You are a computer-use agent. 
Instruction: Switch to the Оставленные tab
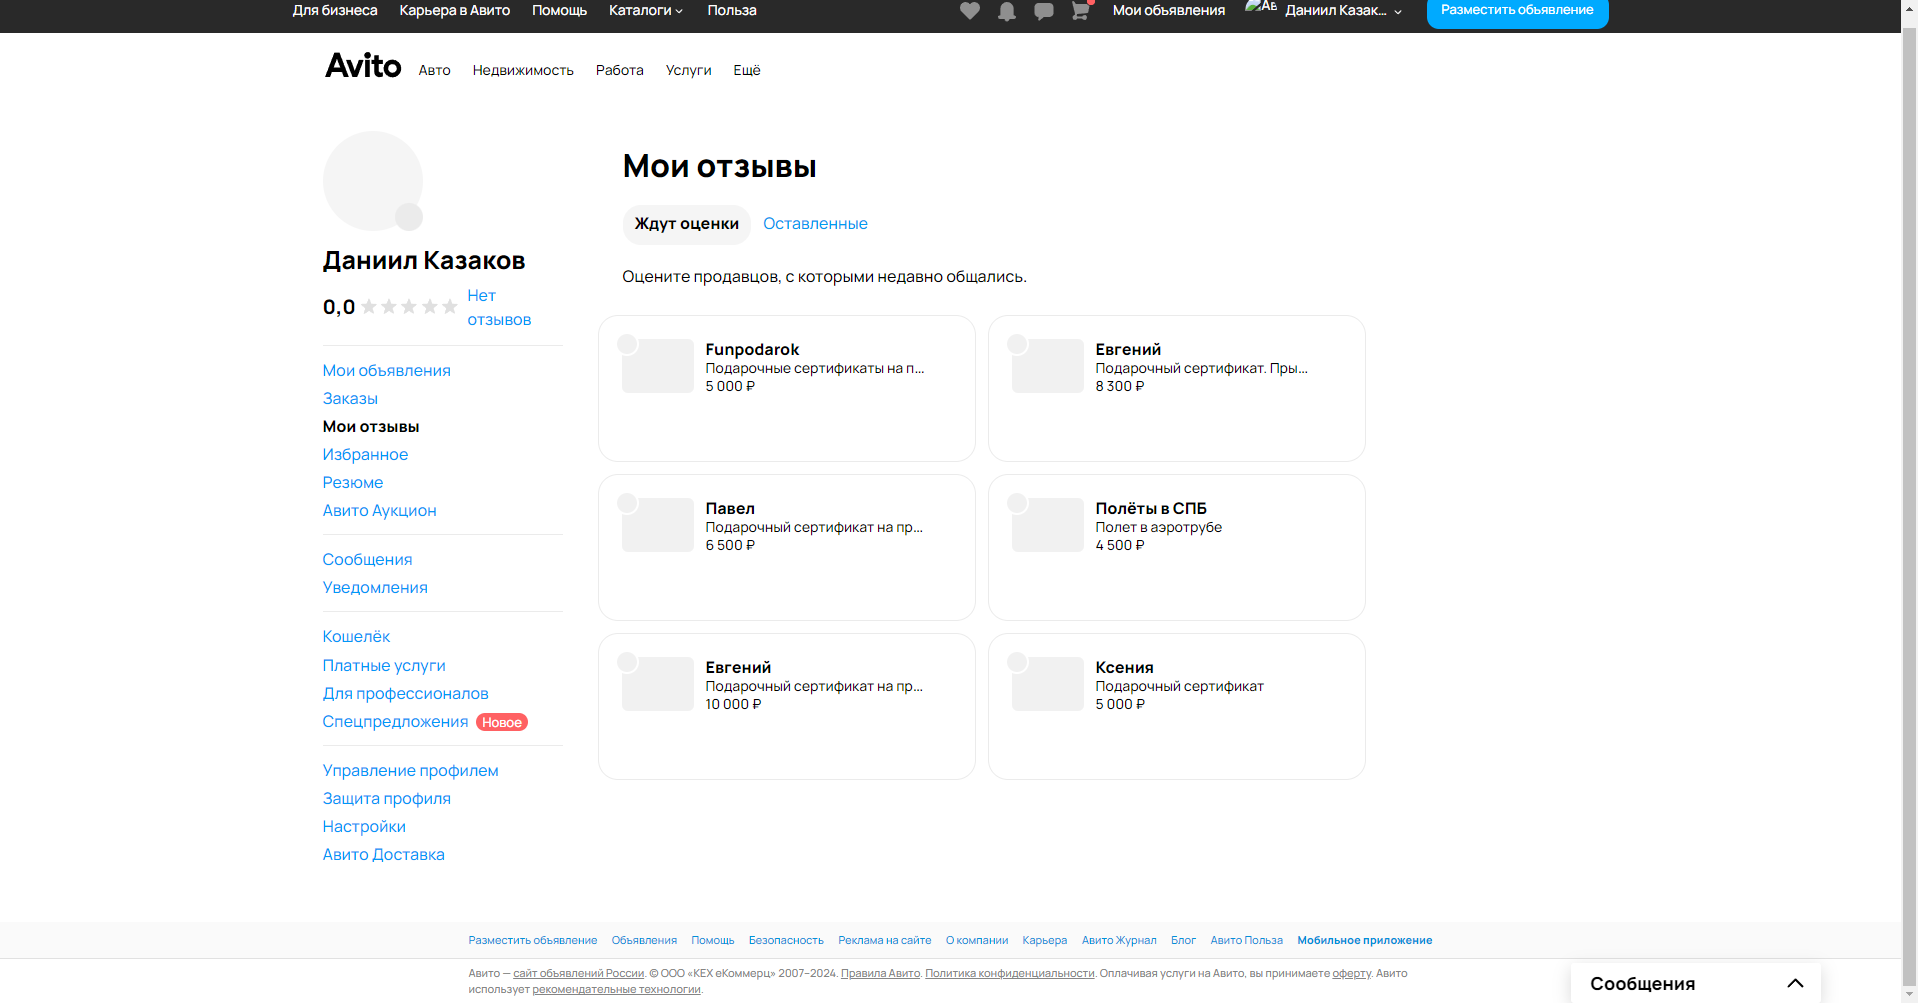point(815,224)
